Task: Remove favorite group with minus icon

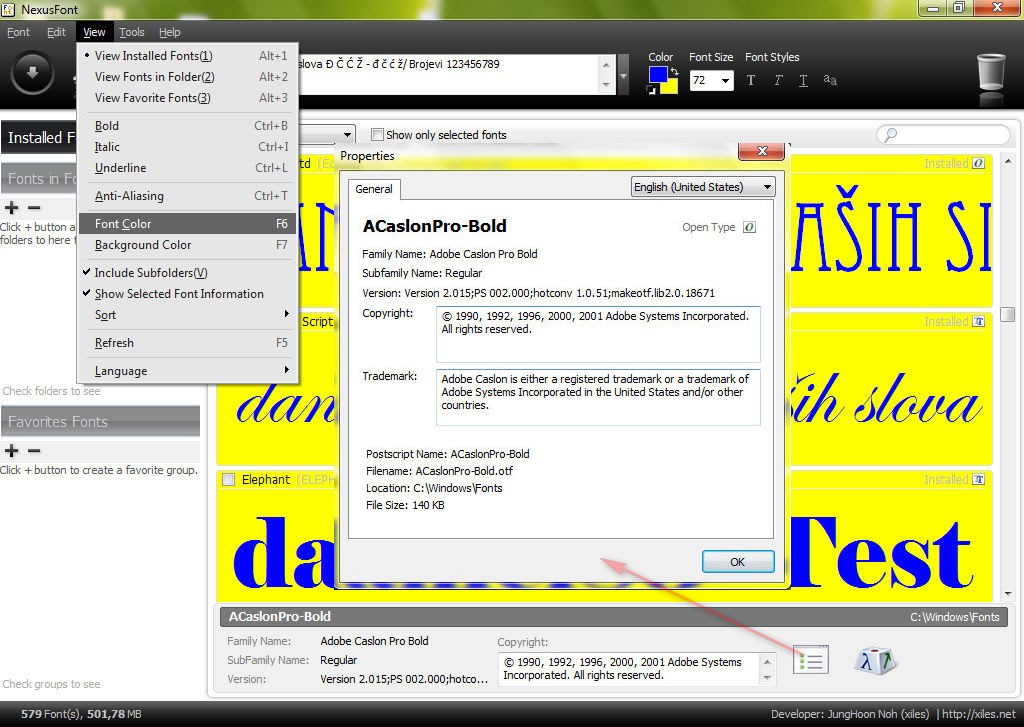Action: pyautogui.click(x=34, y=451)
